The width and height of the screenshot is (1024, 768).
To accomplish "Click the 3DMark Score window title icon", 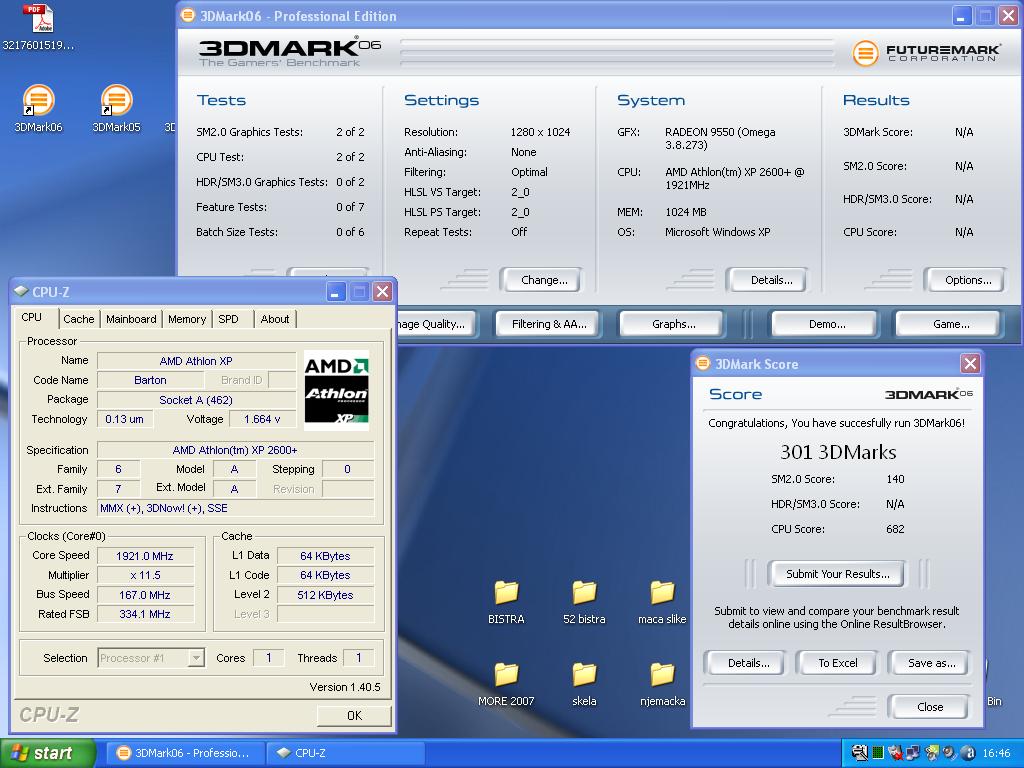I will point(703,363).
